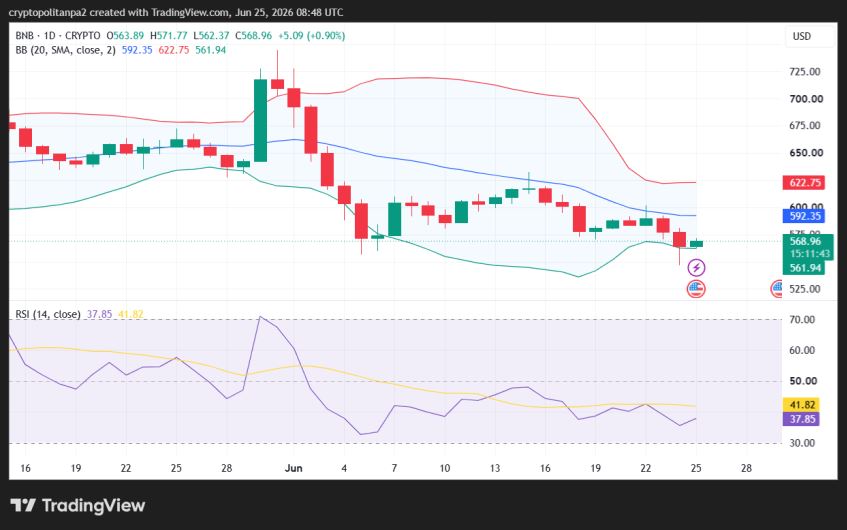
Task: Click the 675.00 price axis label
Action: tap(805, 125)
